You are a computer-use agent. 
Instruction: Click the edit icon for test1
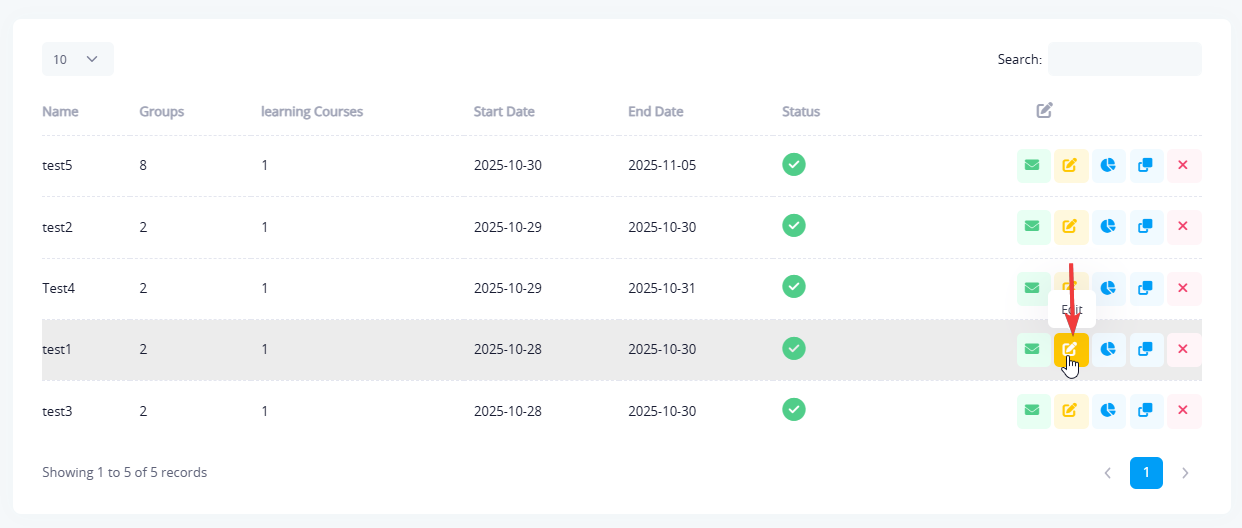(x=1070, y=349)
